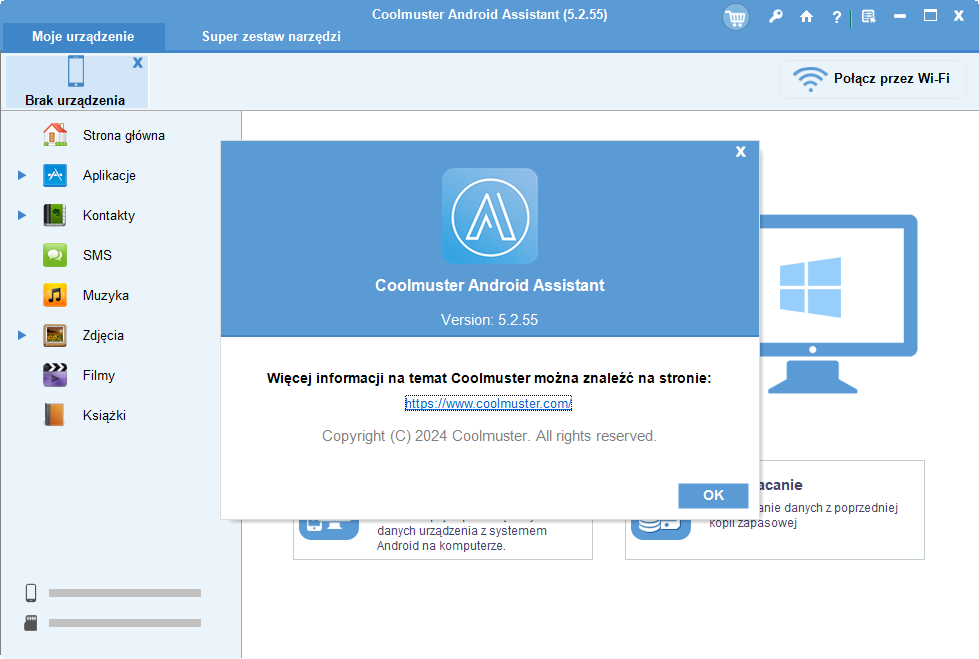
Task: Open SMS category in sidebar
Action: coord(97,255)
